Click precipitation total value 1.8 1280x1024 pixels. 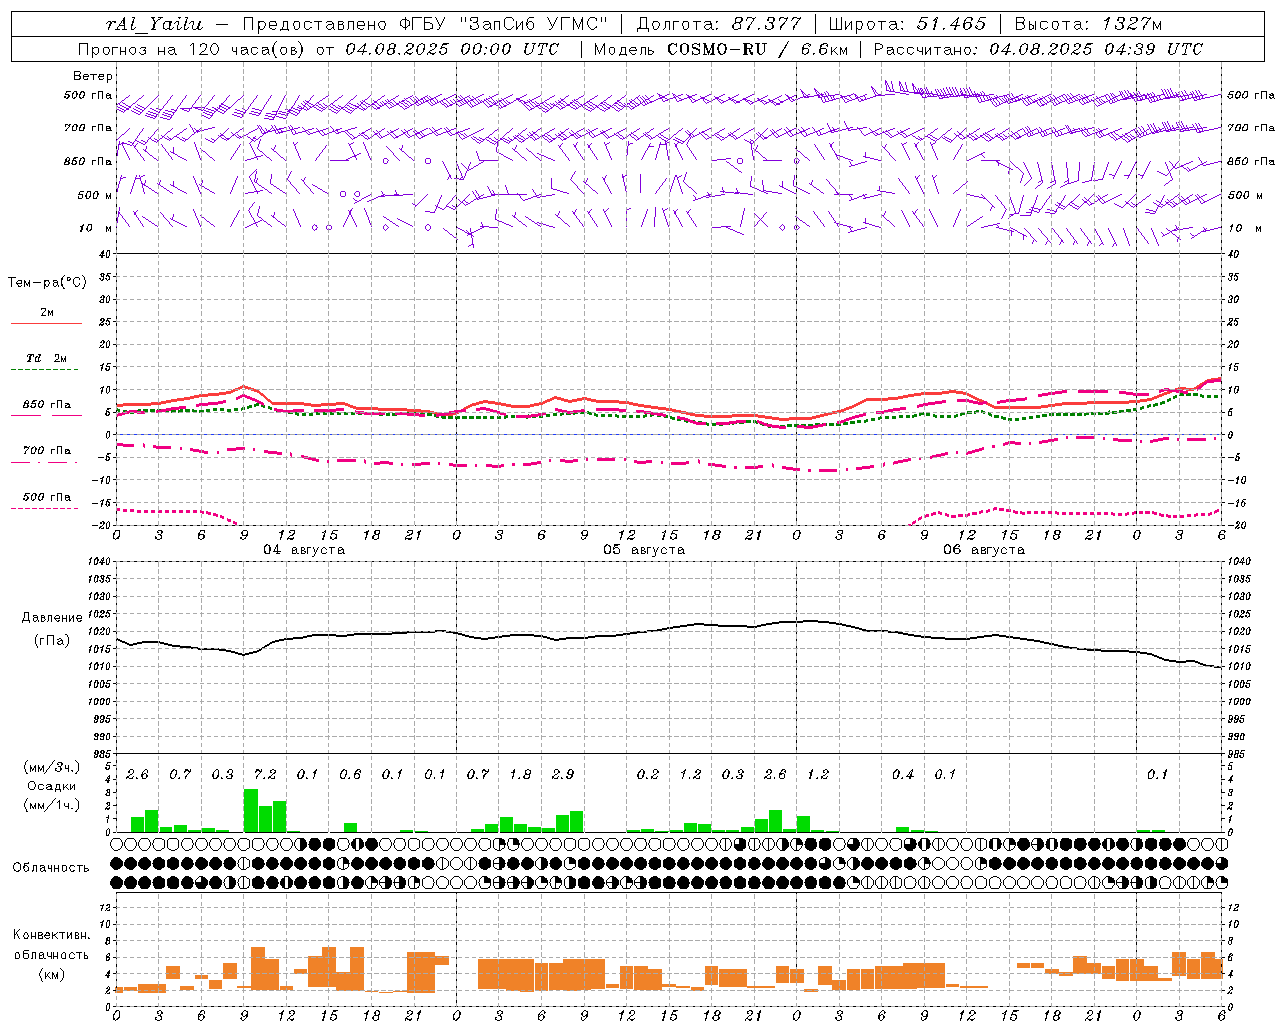click(x=520, y=775)
